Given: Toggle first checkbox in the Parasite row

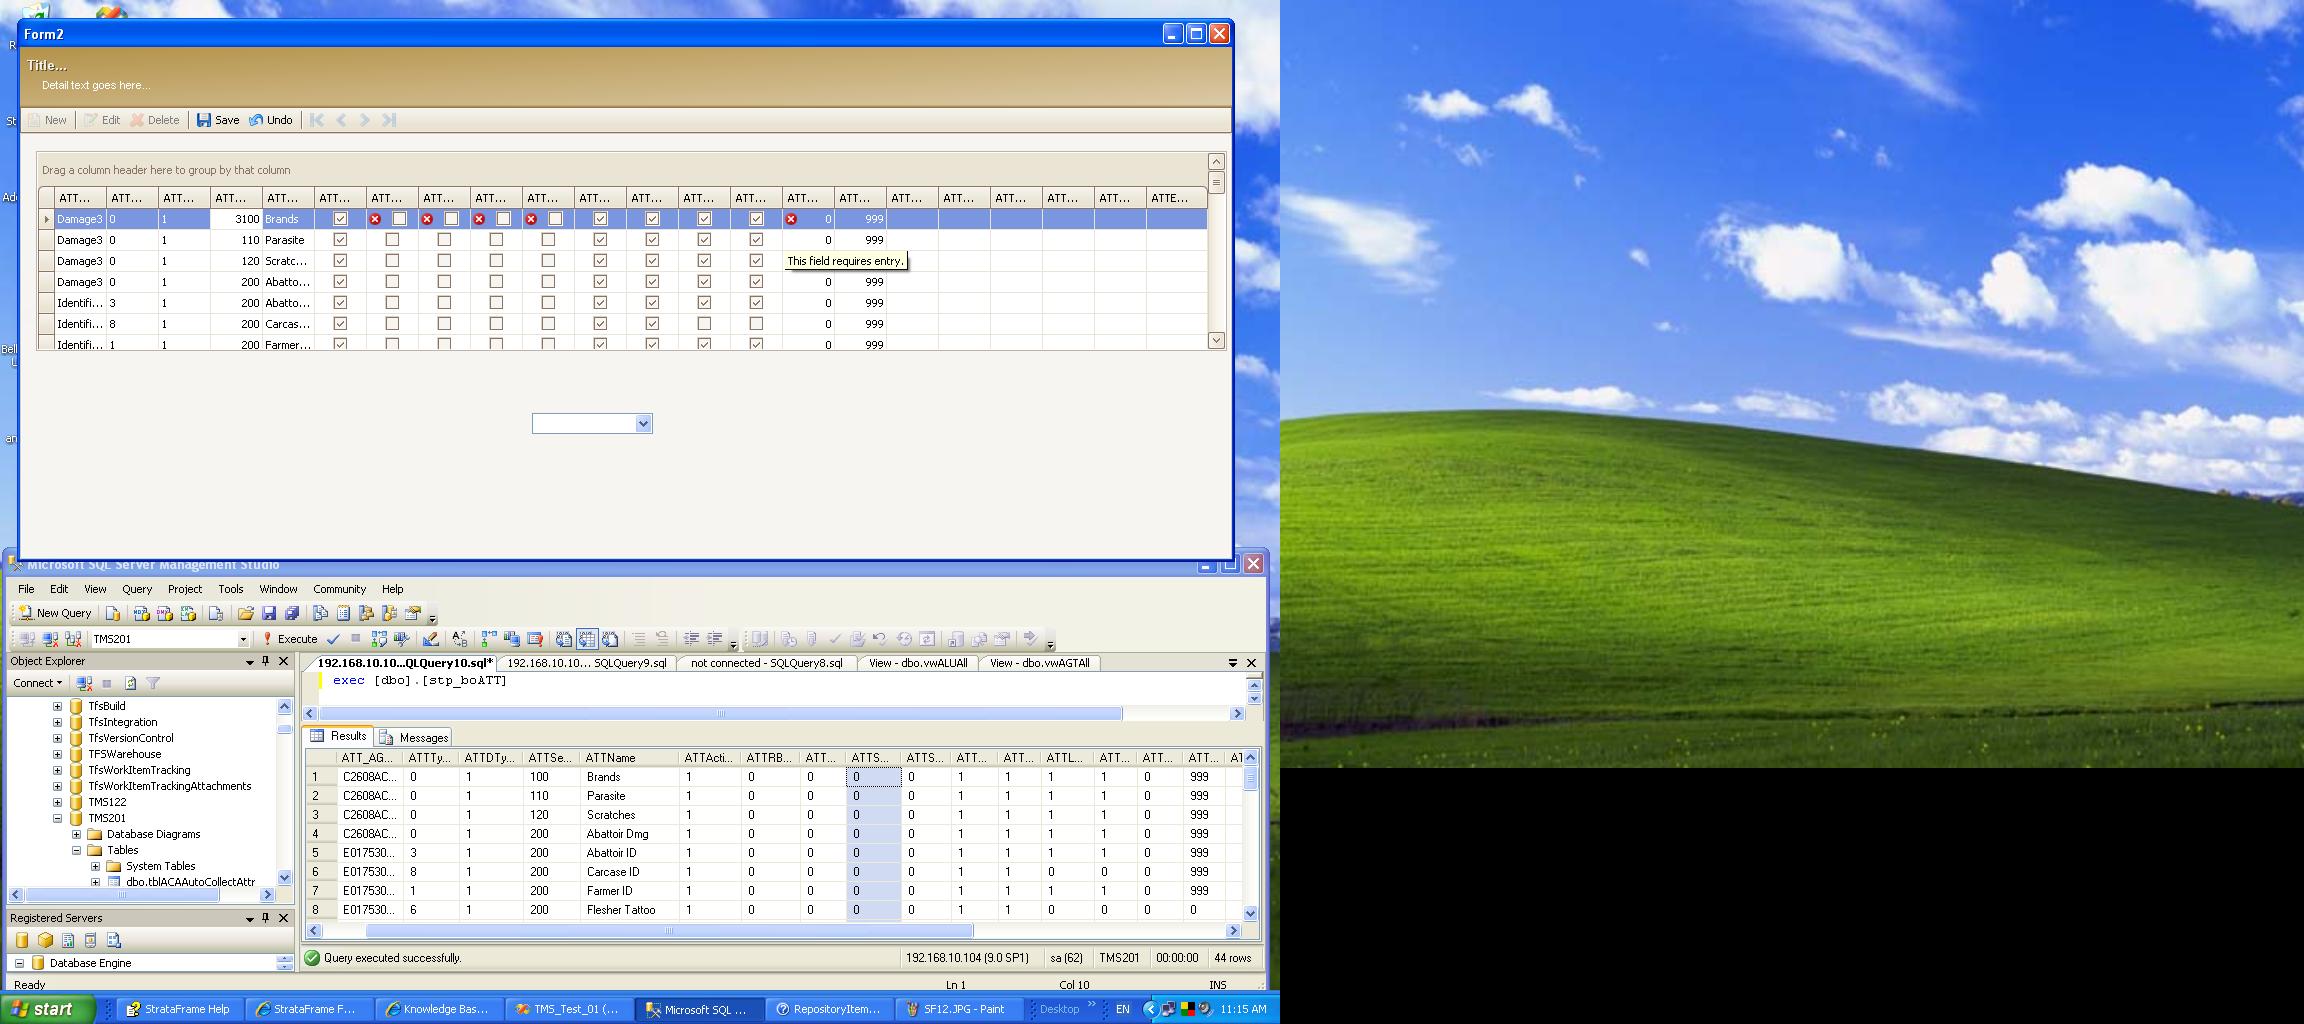Looking at the screenshot, I should tap(340, 240).
